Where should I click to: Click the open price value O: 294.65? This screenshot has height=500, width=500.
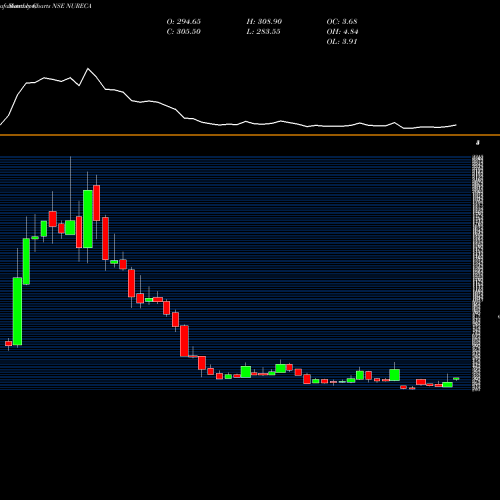(x=183, y=22)
